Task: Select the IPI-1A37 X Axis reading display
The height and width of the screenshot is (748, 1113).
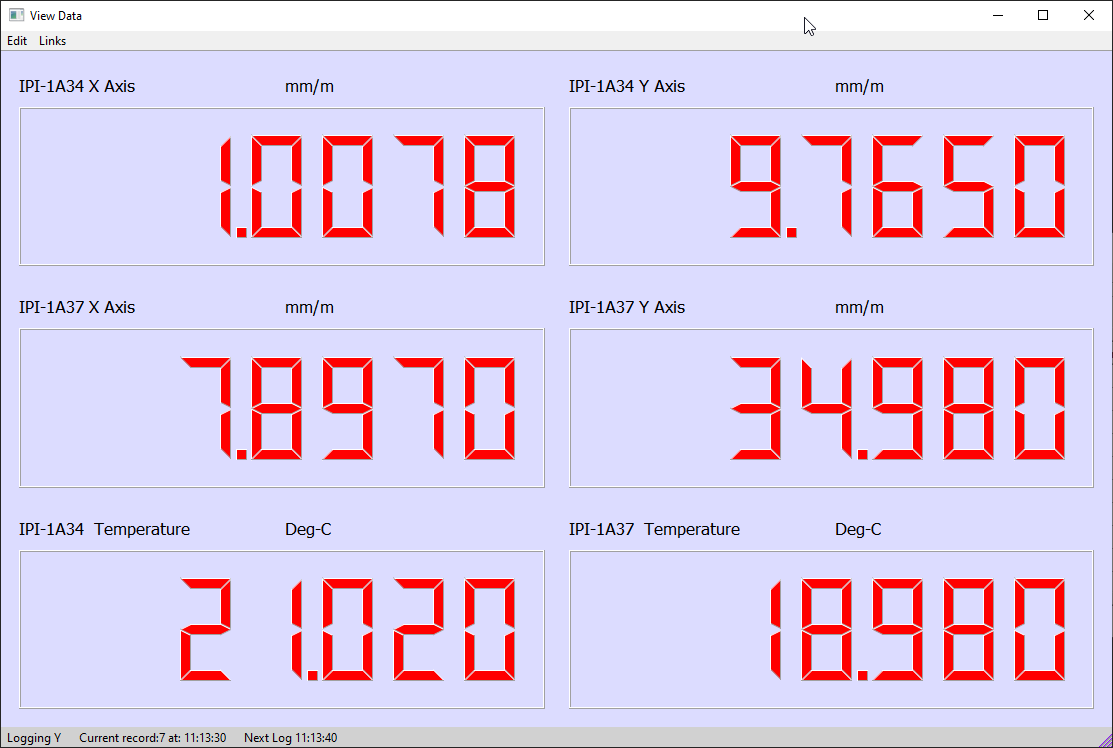Action: (282, 408)
